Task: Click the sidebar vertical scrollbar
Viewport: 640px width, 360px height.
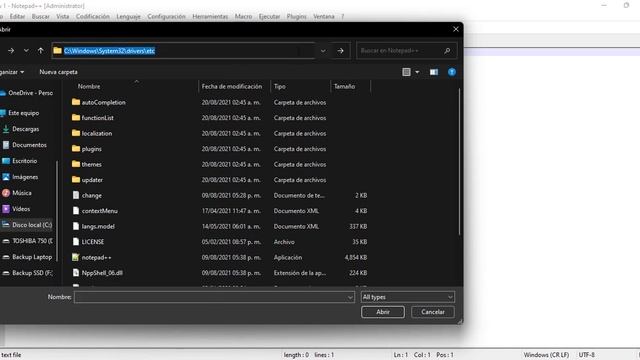Action: point(57,210)
